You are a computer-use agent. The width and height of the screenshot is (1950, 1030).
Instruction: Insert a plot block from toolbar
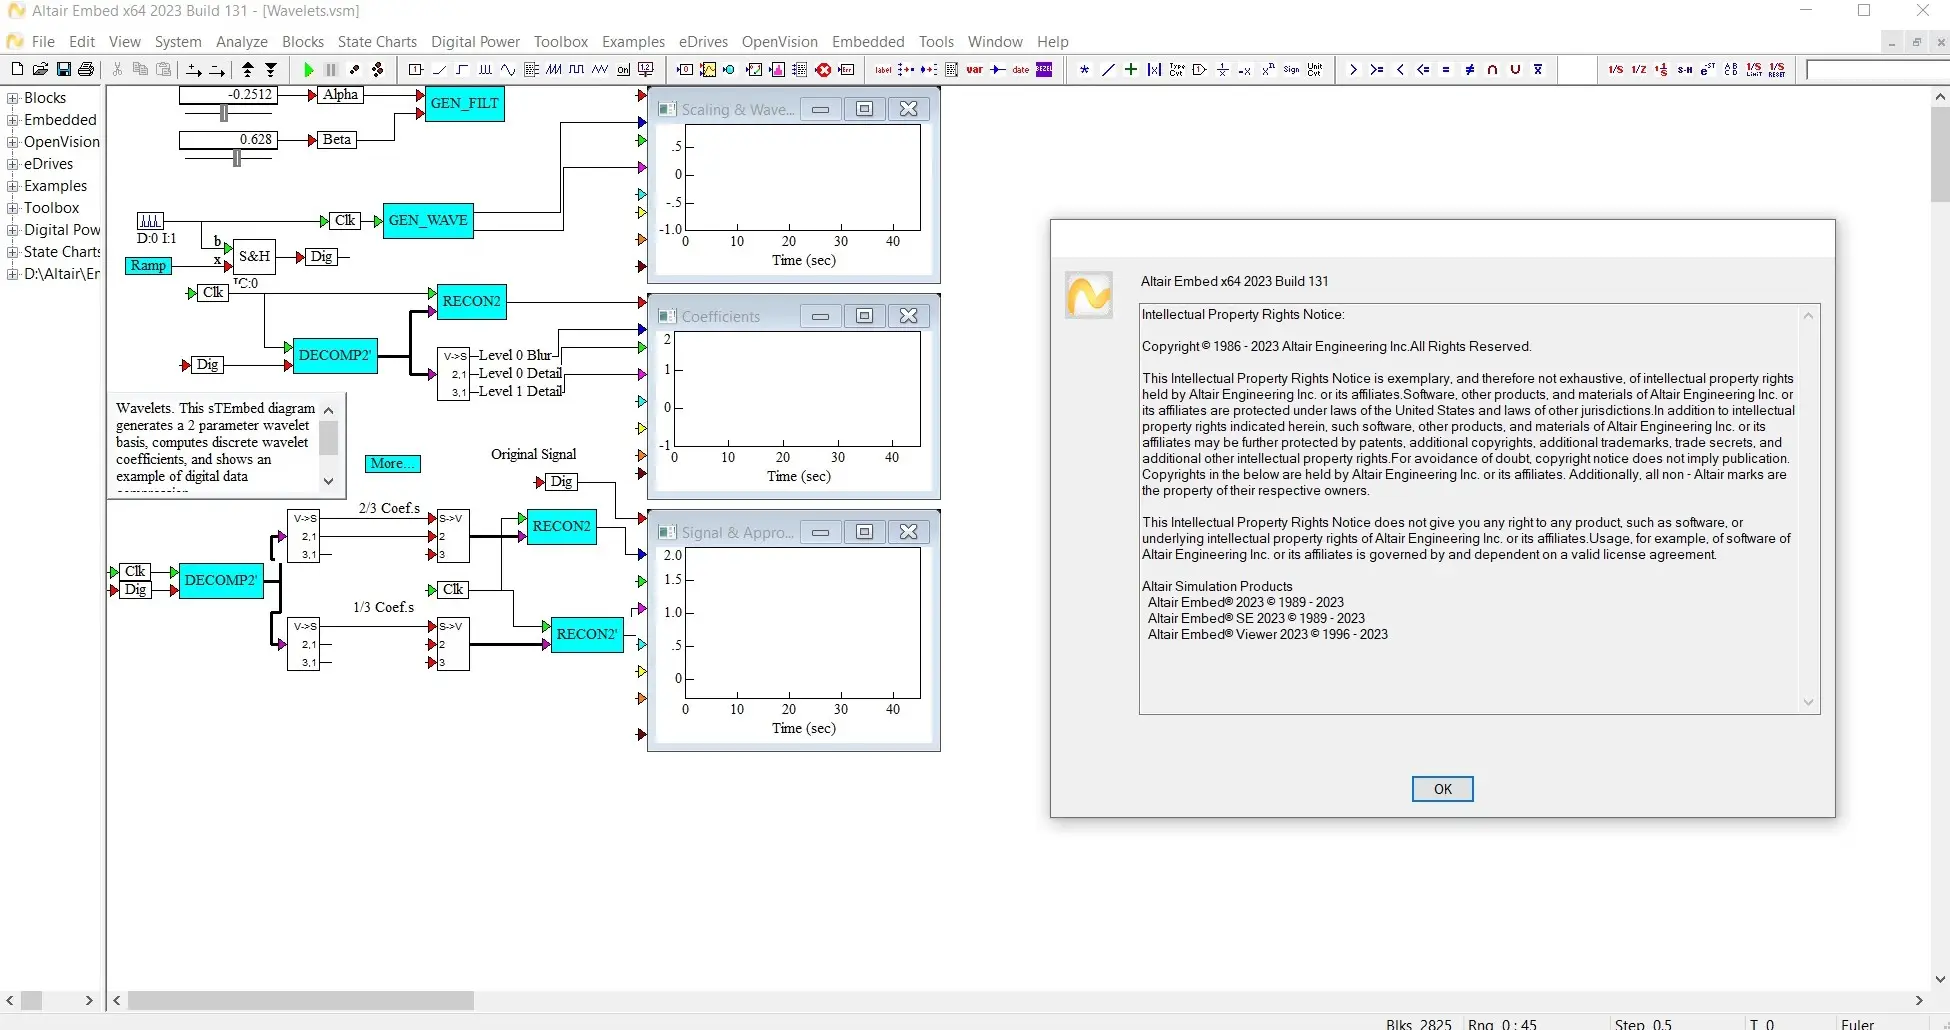click(708, 69)
